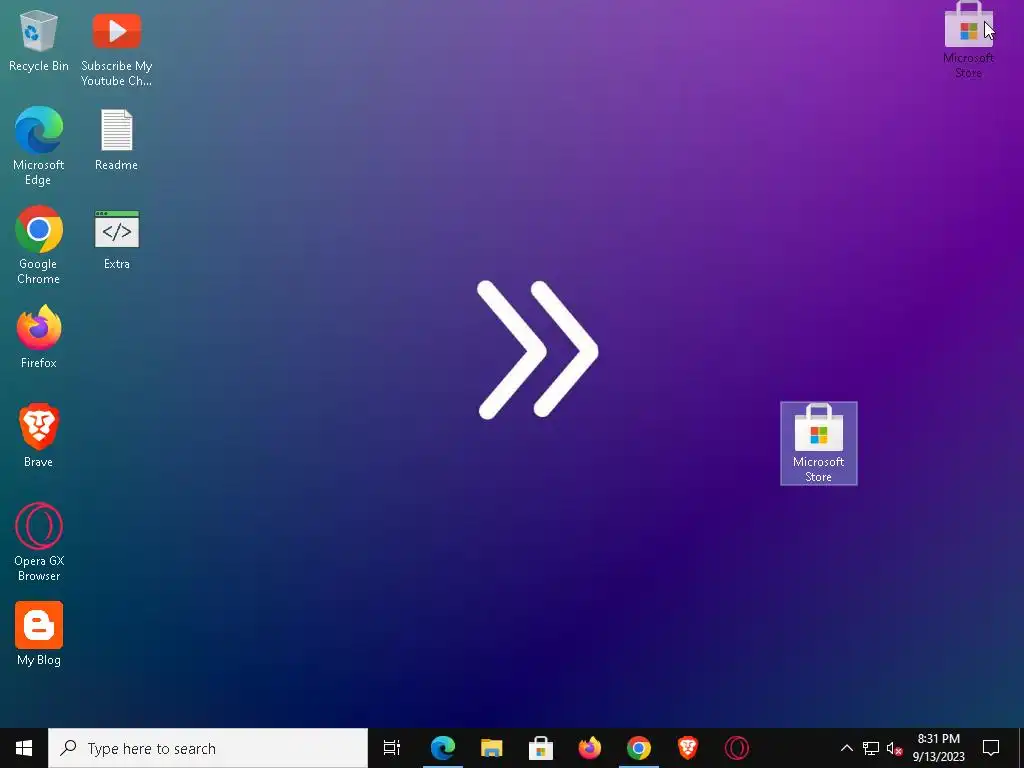Select the Firefox desktop icon

[39, 336]
